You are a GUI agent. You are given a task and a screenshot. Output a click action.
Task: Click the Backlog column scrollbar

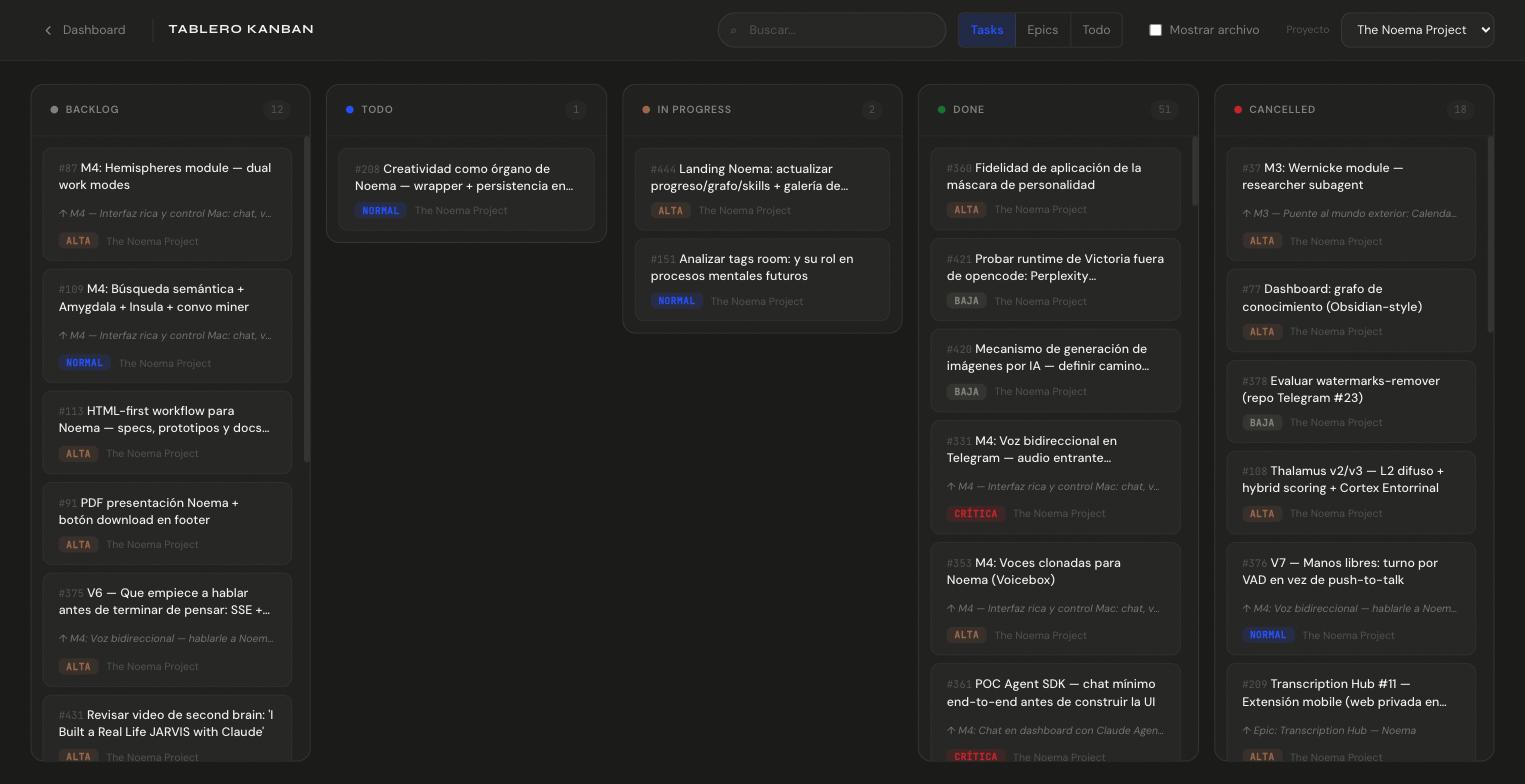pos(306,299)
